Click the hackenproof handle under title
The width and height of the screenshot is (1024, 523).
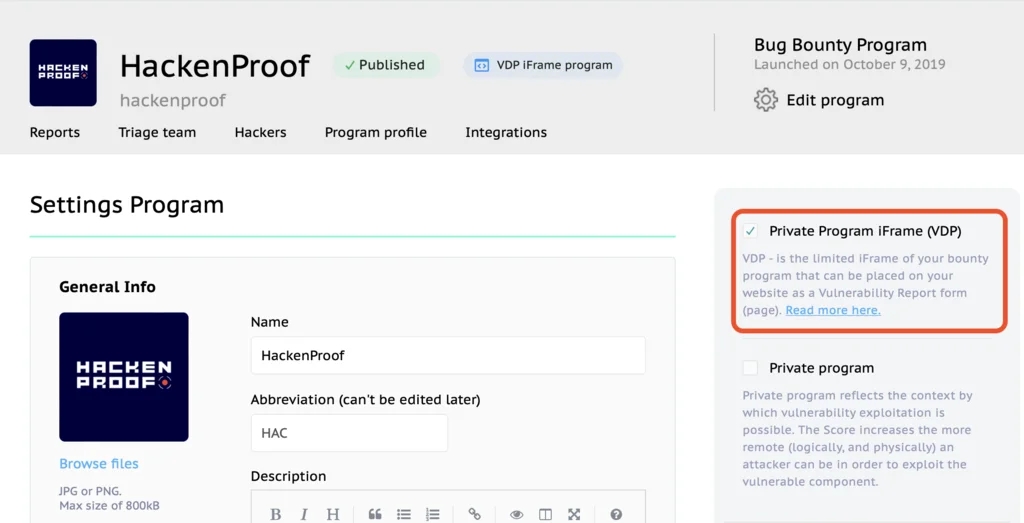(x=172, y=101)
